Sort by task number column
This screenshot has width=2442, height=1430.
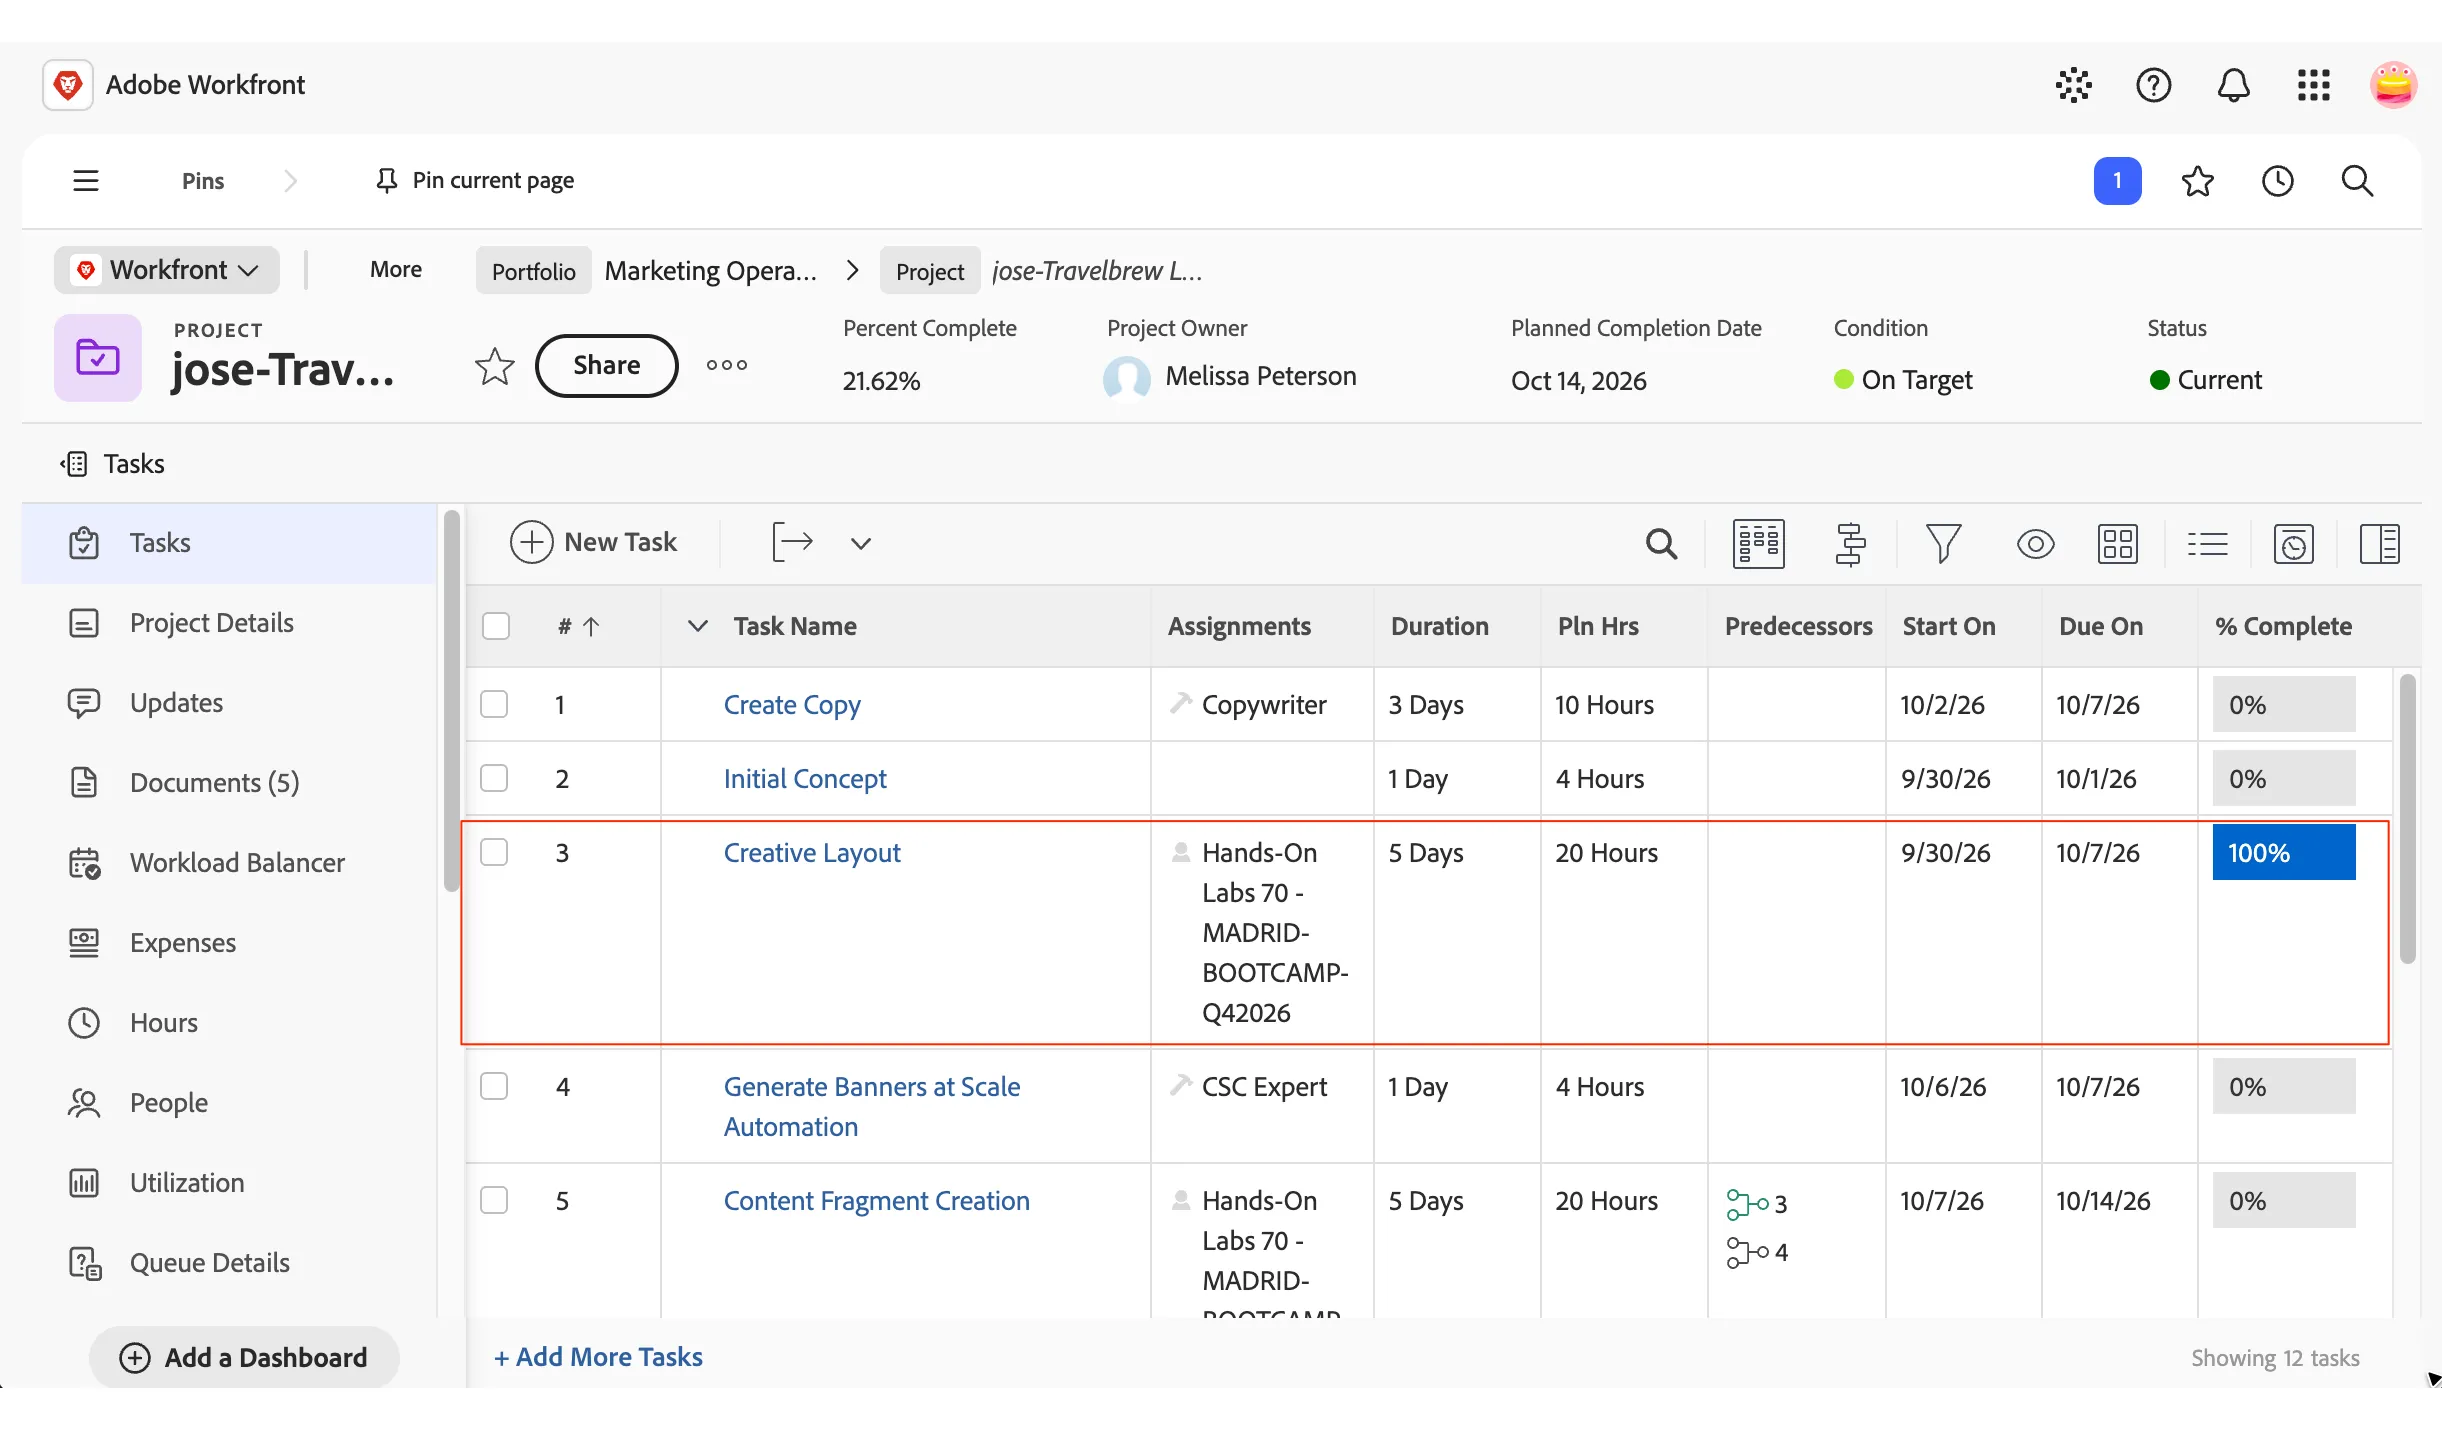pos(578,626)
